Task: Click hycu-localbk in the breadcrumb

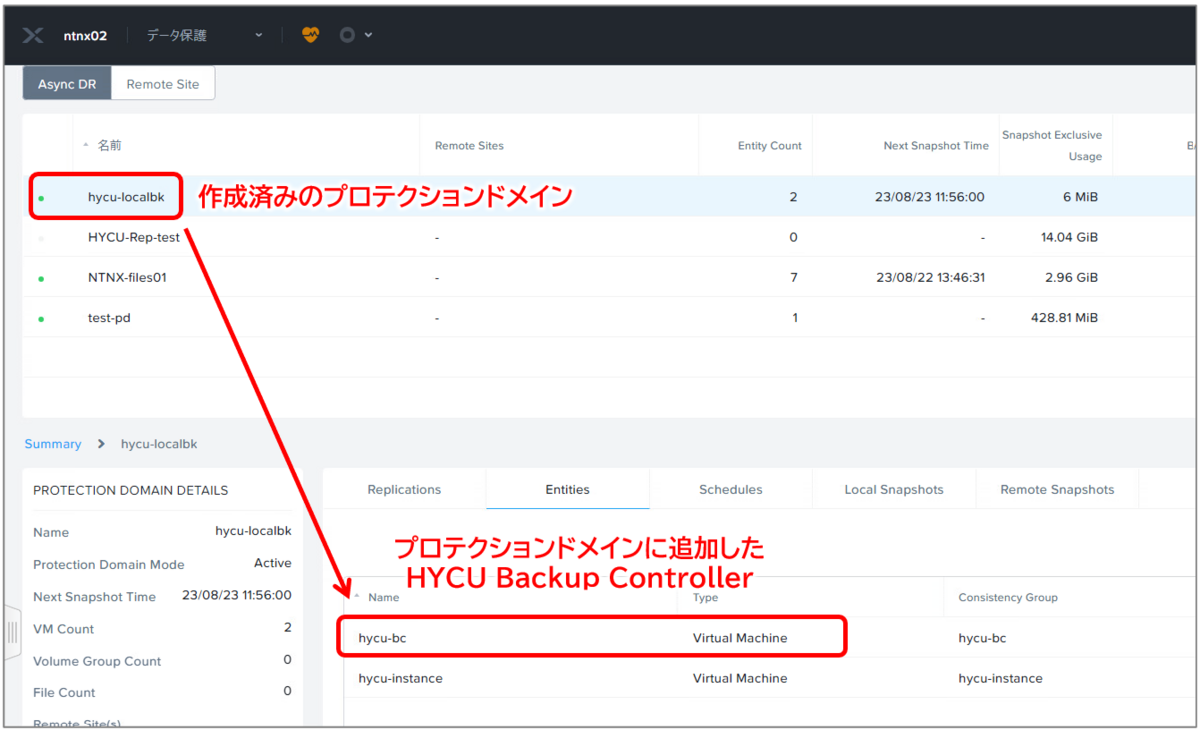Action: click(159, 444)
